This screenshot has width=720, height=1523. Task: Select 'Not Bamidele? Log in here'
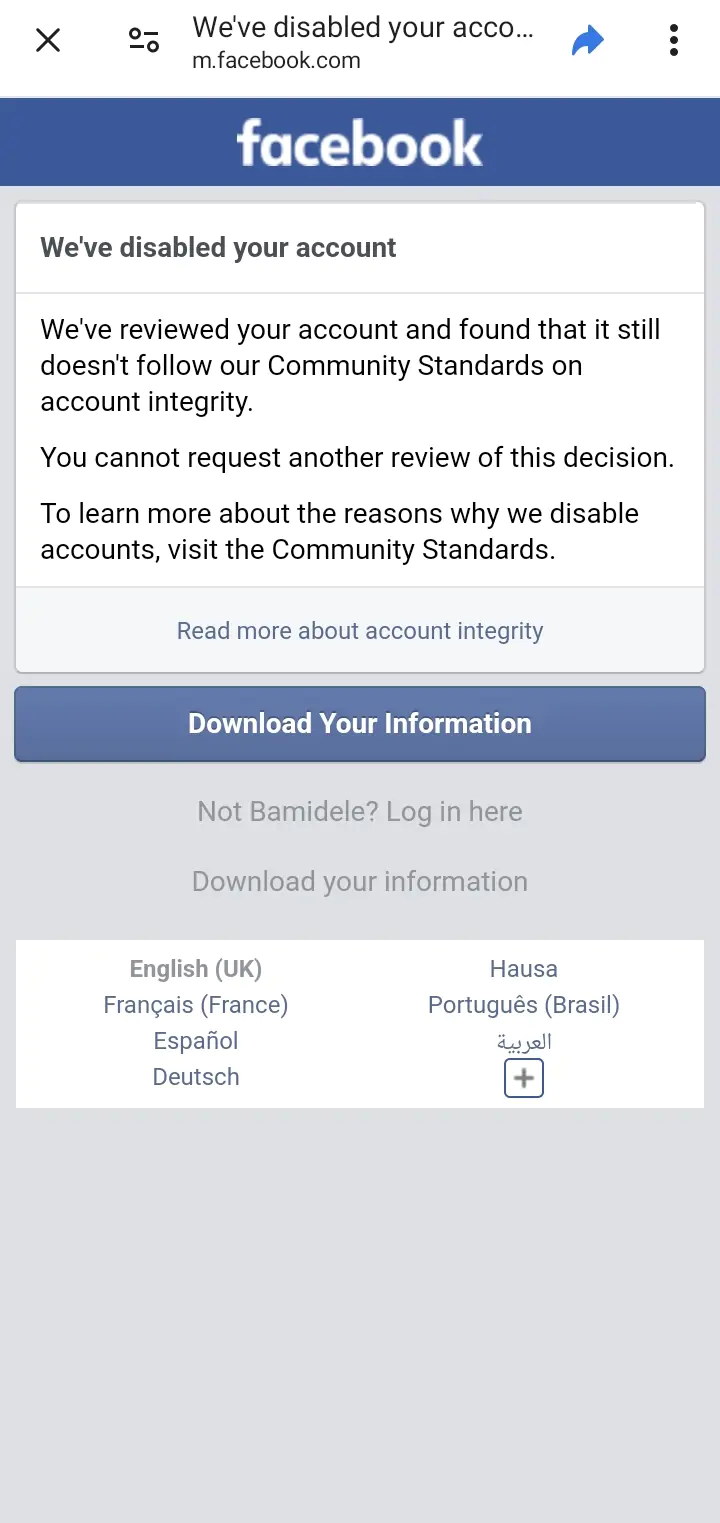click(x=360, y=811)
